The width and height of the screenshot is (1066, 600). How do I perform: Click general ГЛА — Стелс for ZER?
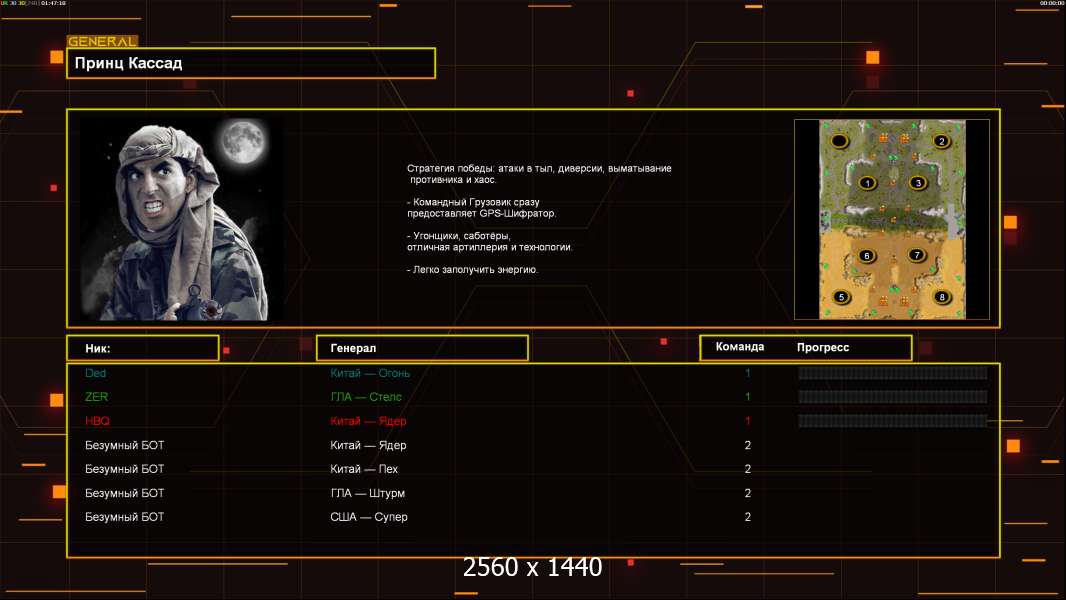coord(366,397)
